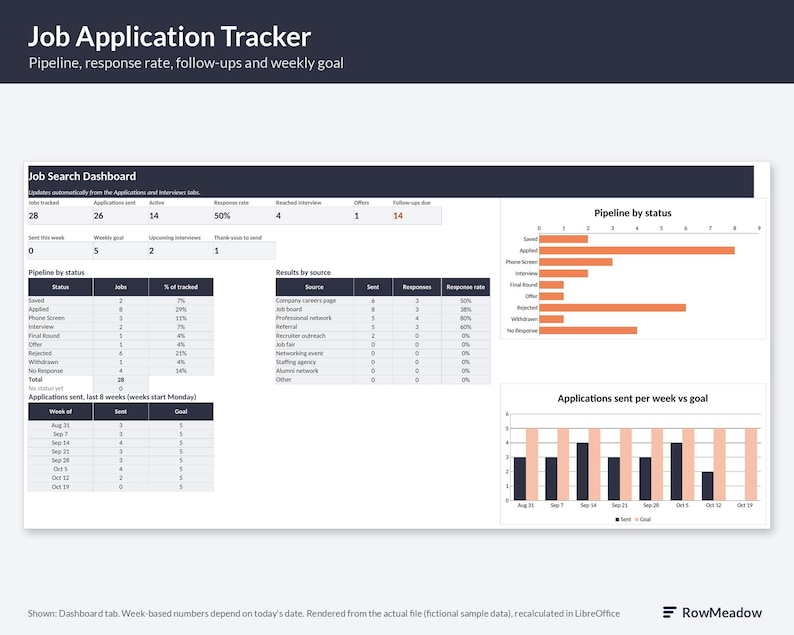Click Applications sent per week chart title
Image resolution: width=794 pixels, height=635 pixels.
coord(632,399)
